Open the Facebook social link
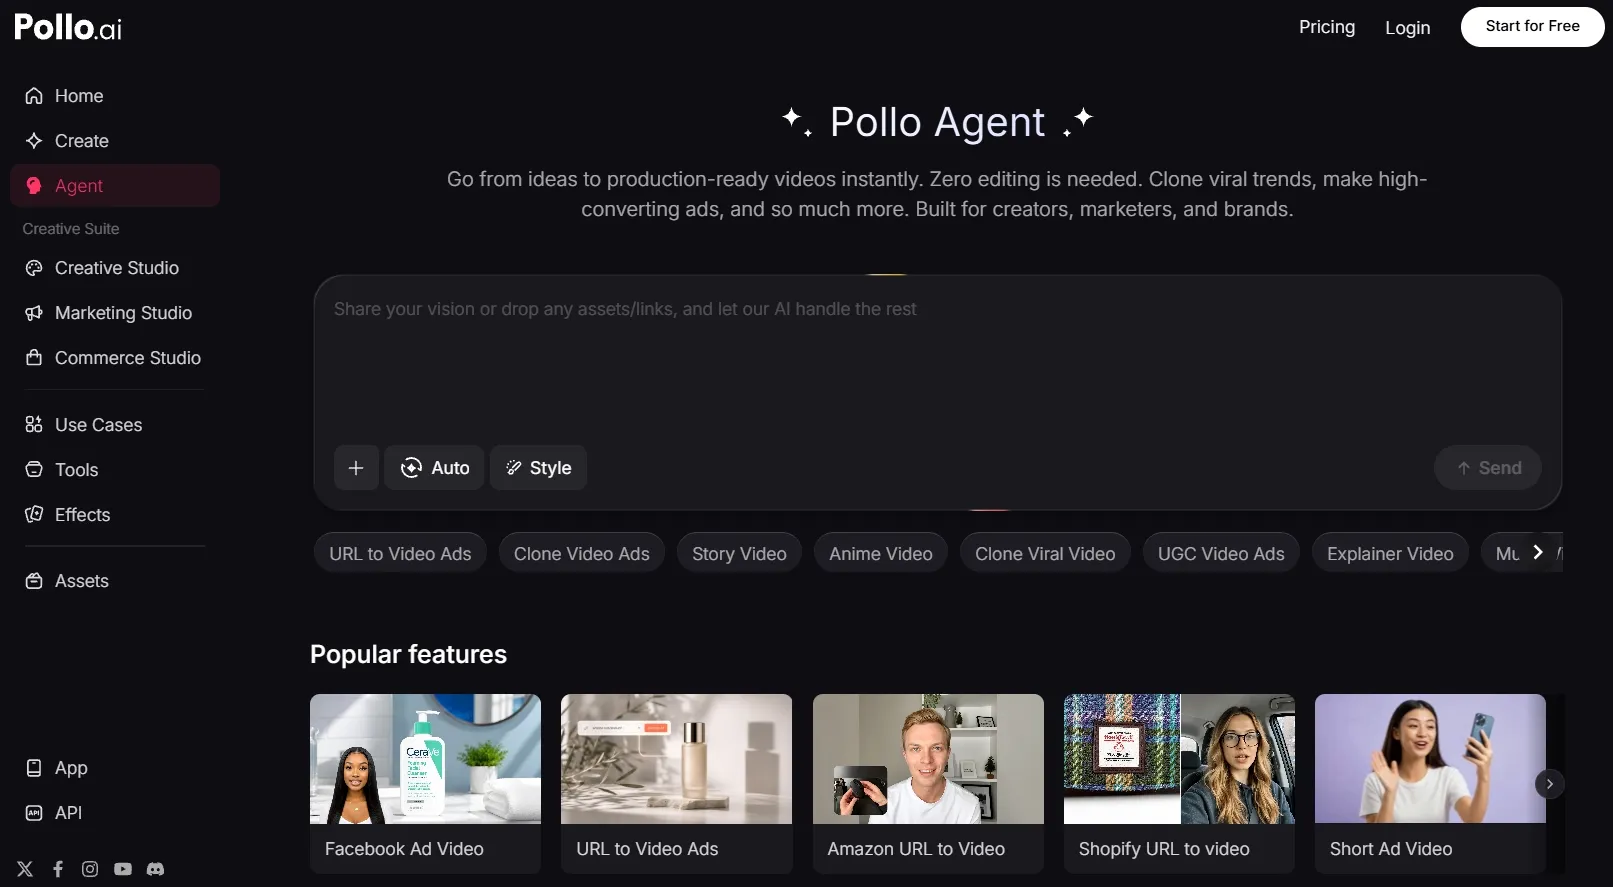Viewport: 1613px width, 887px height. (58, 869)
